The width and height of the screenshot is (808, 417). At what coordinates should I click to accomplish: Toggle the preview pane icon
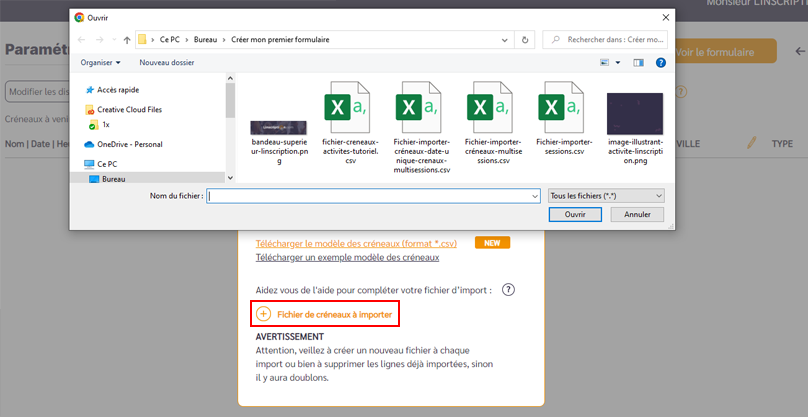(637, 62)
